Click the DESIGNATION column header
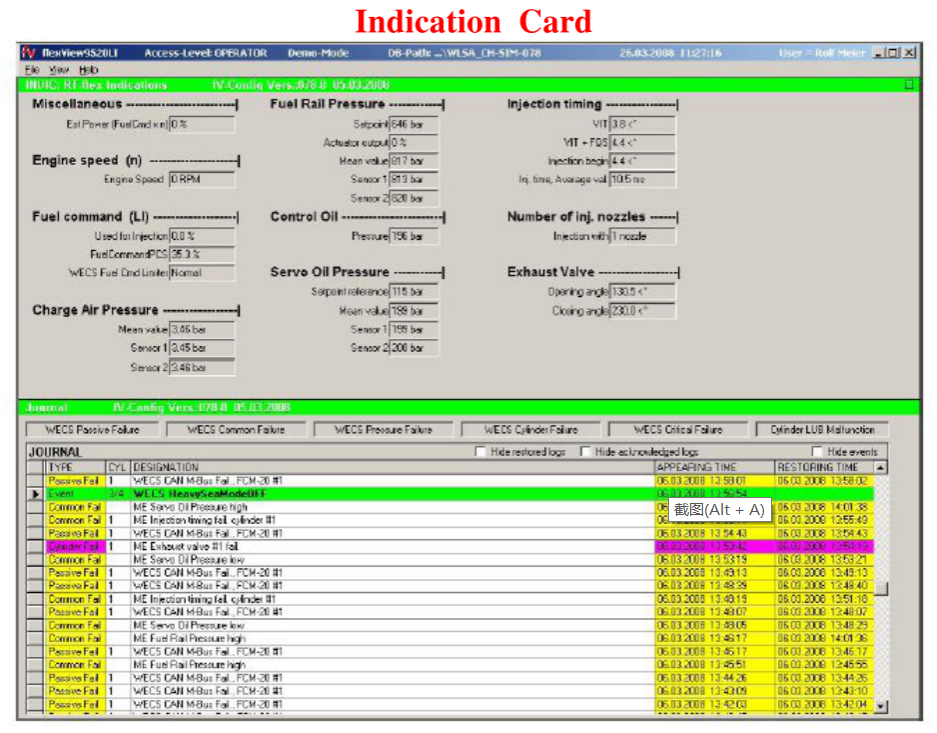Image resolution: width=937 pixels, height=733 pixels. tap(392, 467)
